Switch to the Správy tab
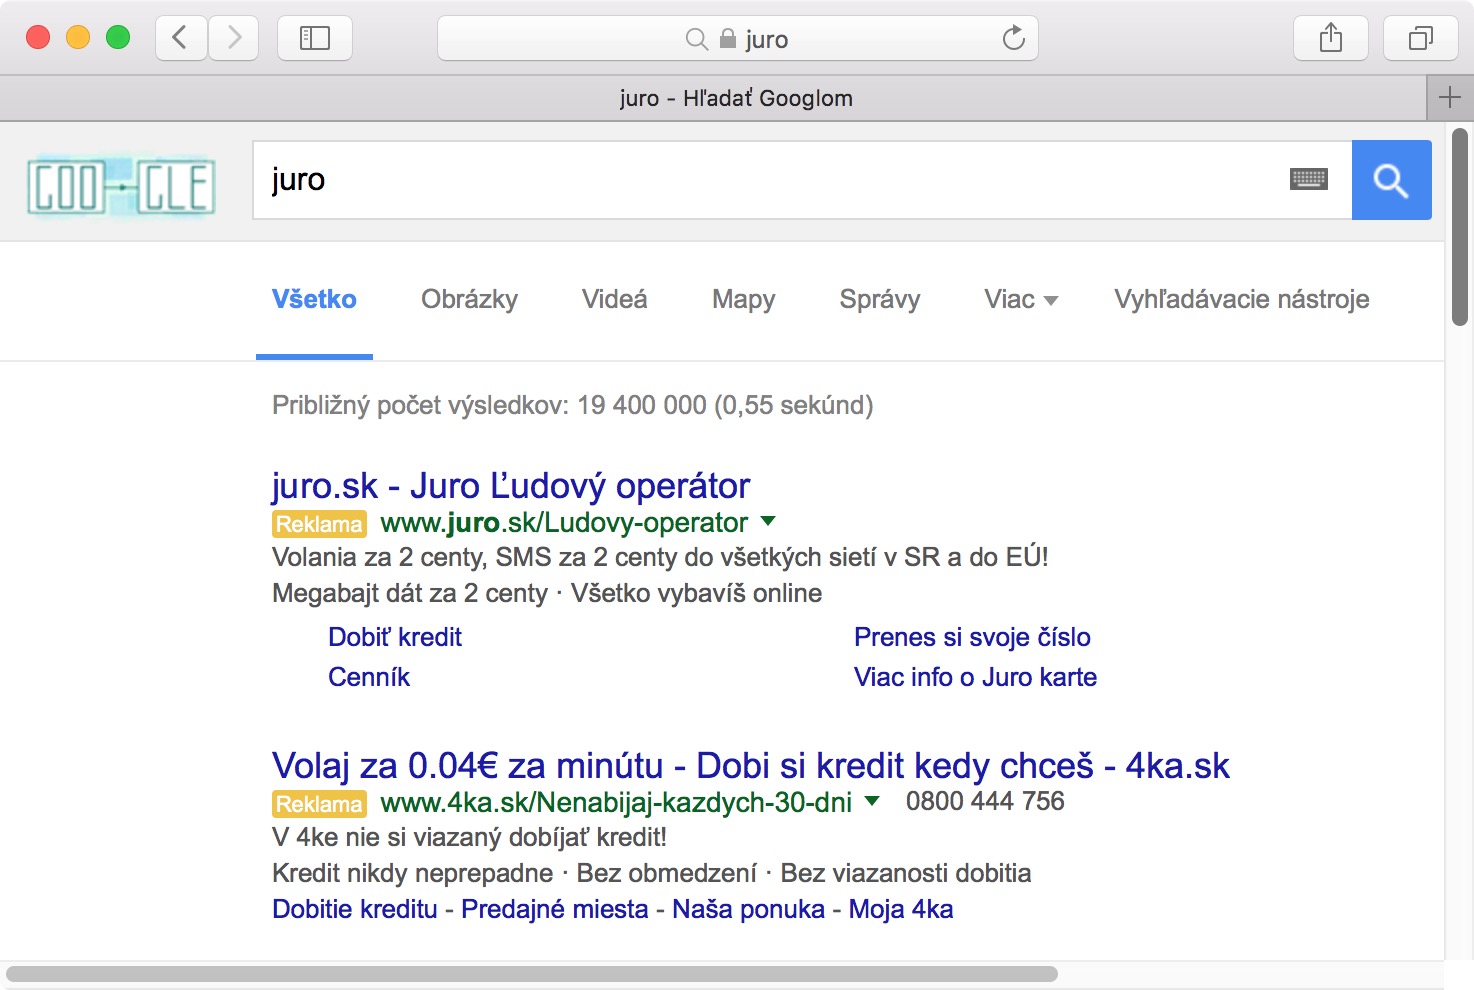 click(x=880, y=299)
